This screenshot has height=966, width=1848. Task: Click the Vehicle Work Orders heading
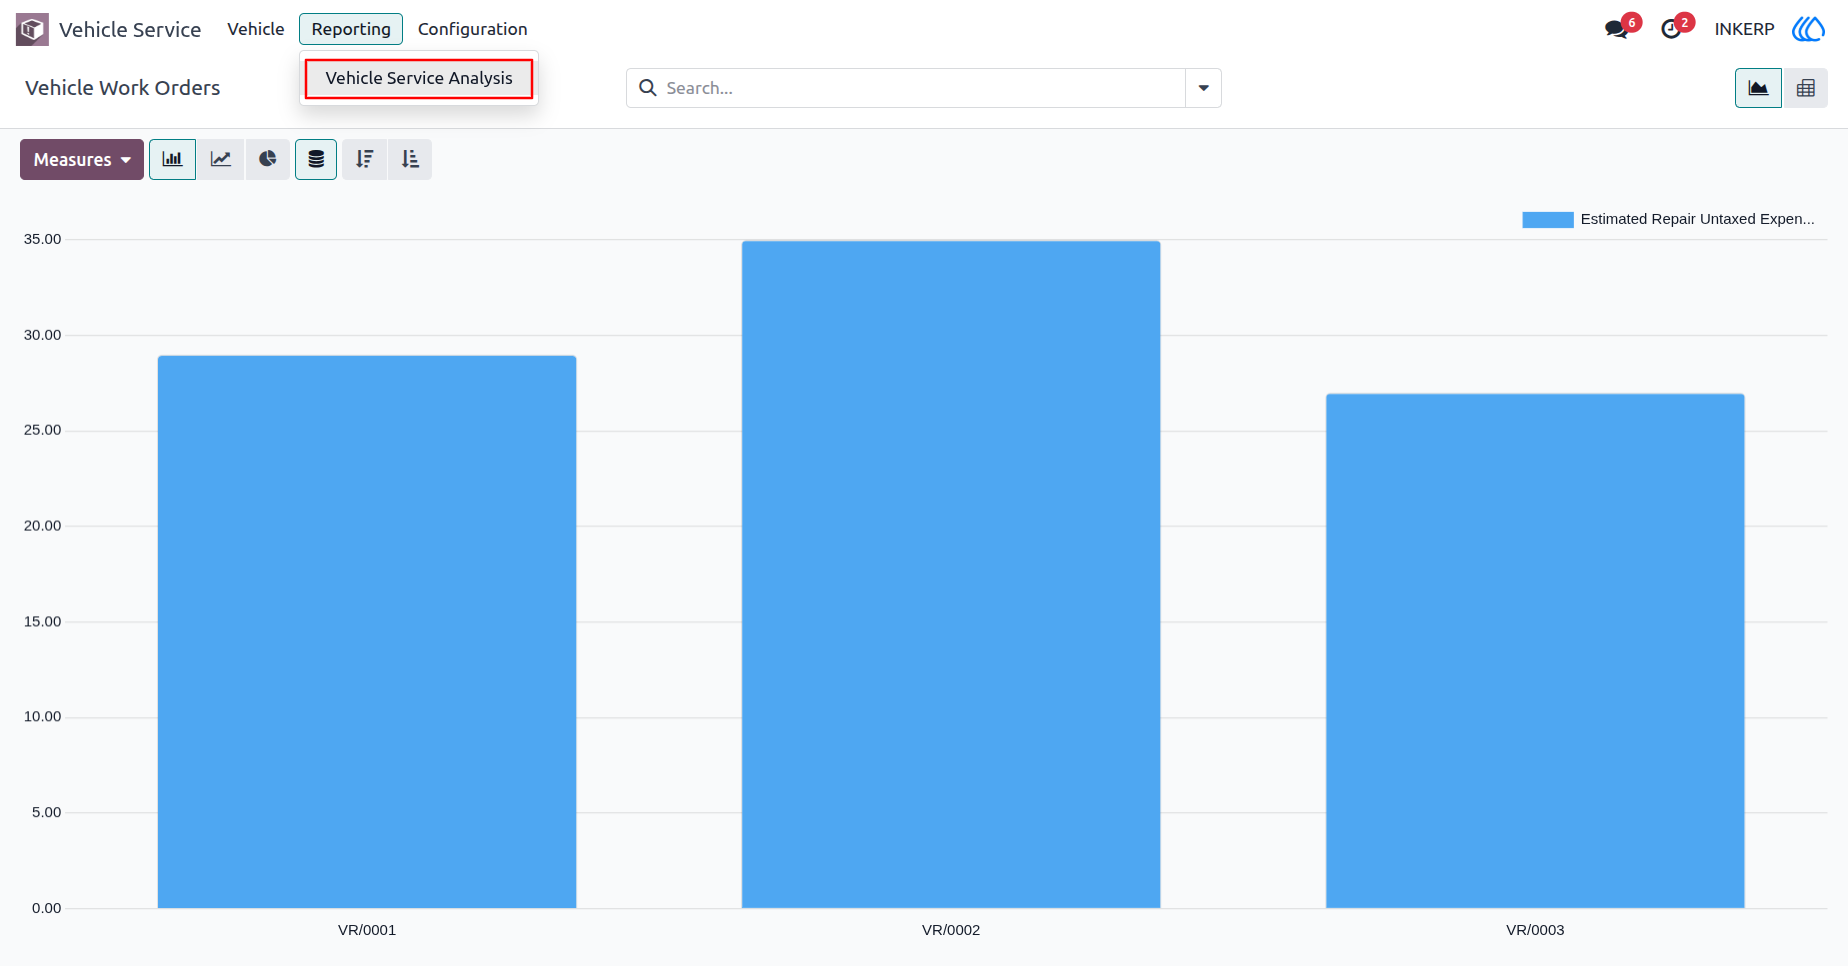pos(123,88)
